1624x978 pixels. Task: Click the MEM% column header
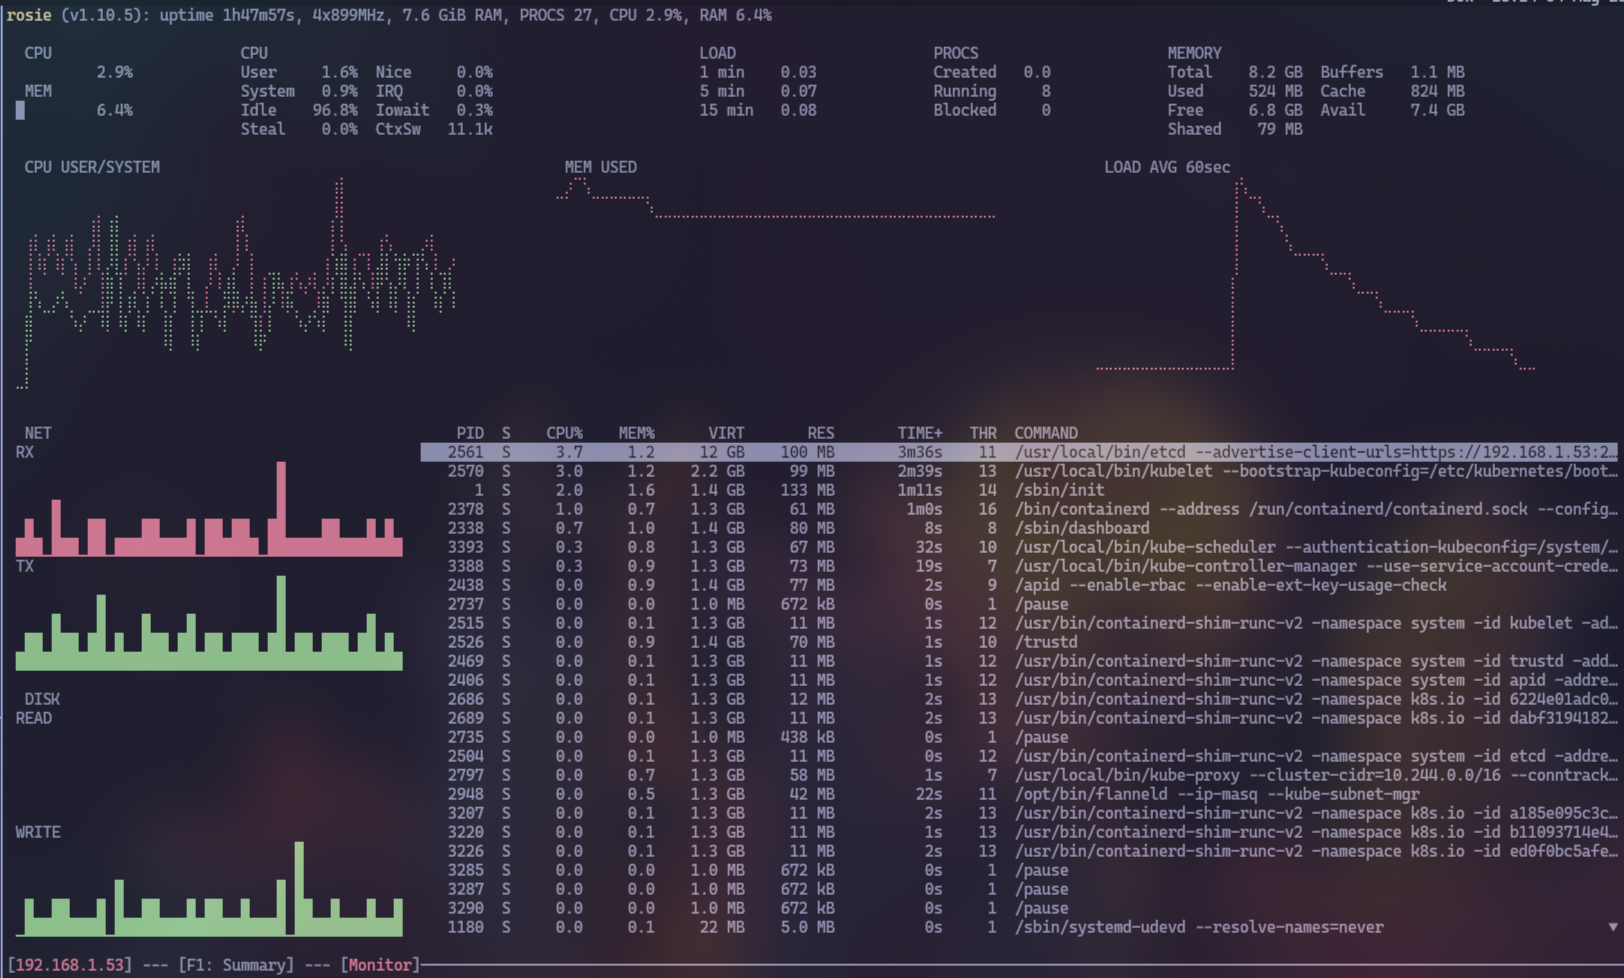(x=636, y=433)
